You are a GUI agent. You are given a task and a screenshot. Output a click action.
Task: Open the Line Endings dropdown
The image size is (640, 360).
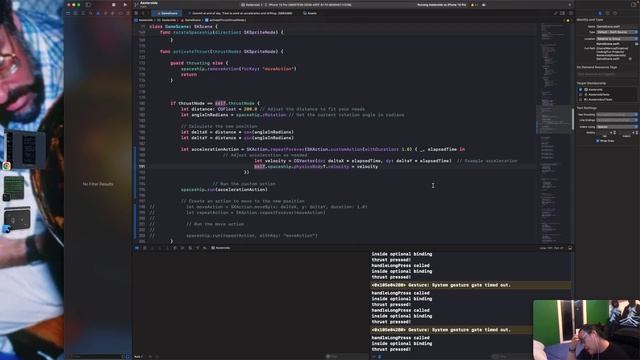pyautogui.click(x=617, y=120)
